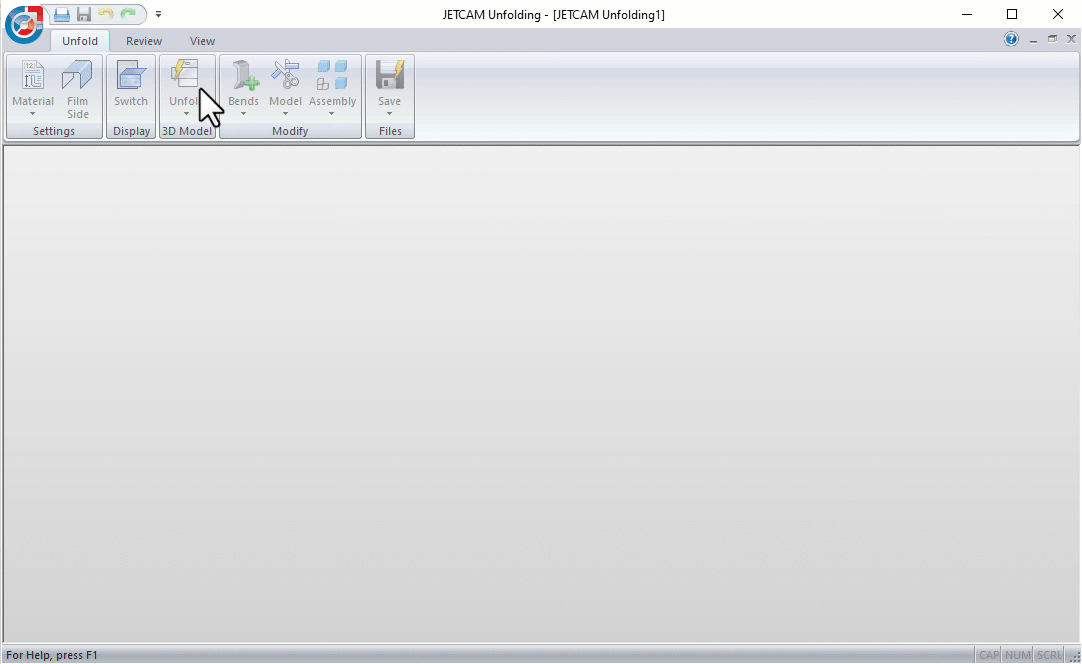Click the Undo arrow in quick access toolbar
1082x664 pixels.
click(106, 14)
